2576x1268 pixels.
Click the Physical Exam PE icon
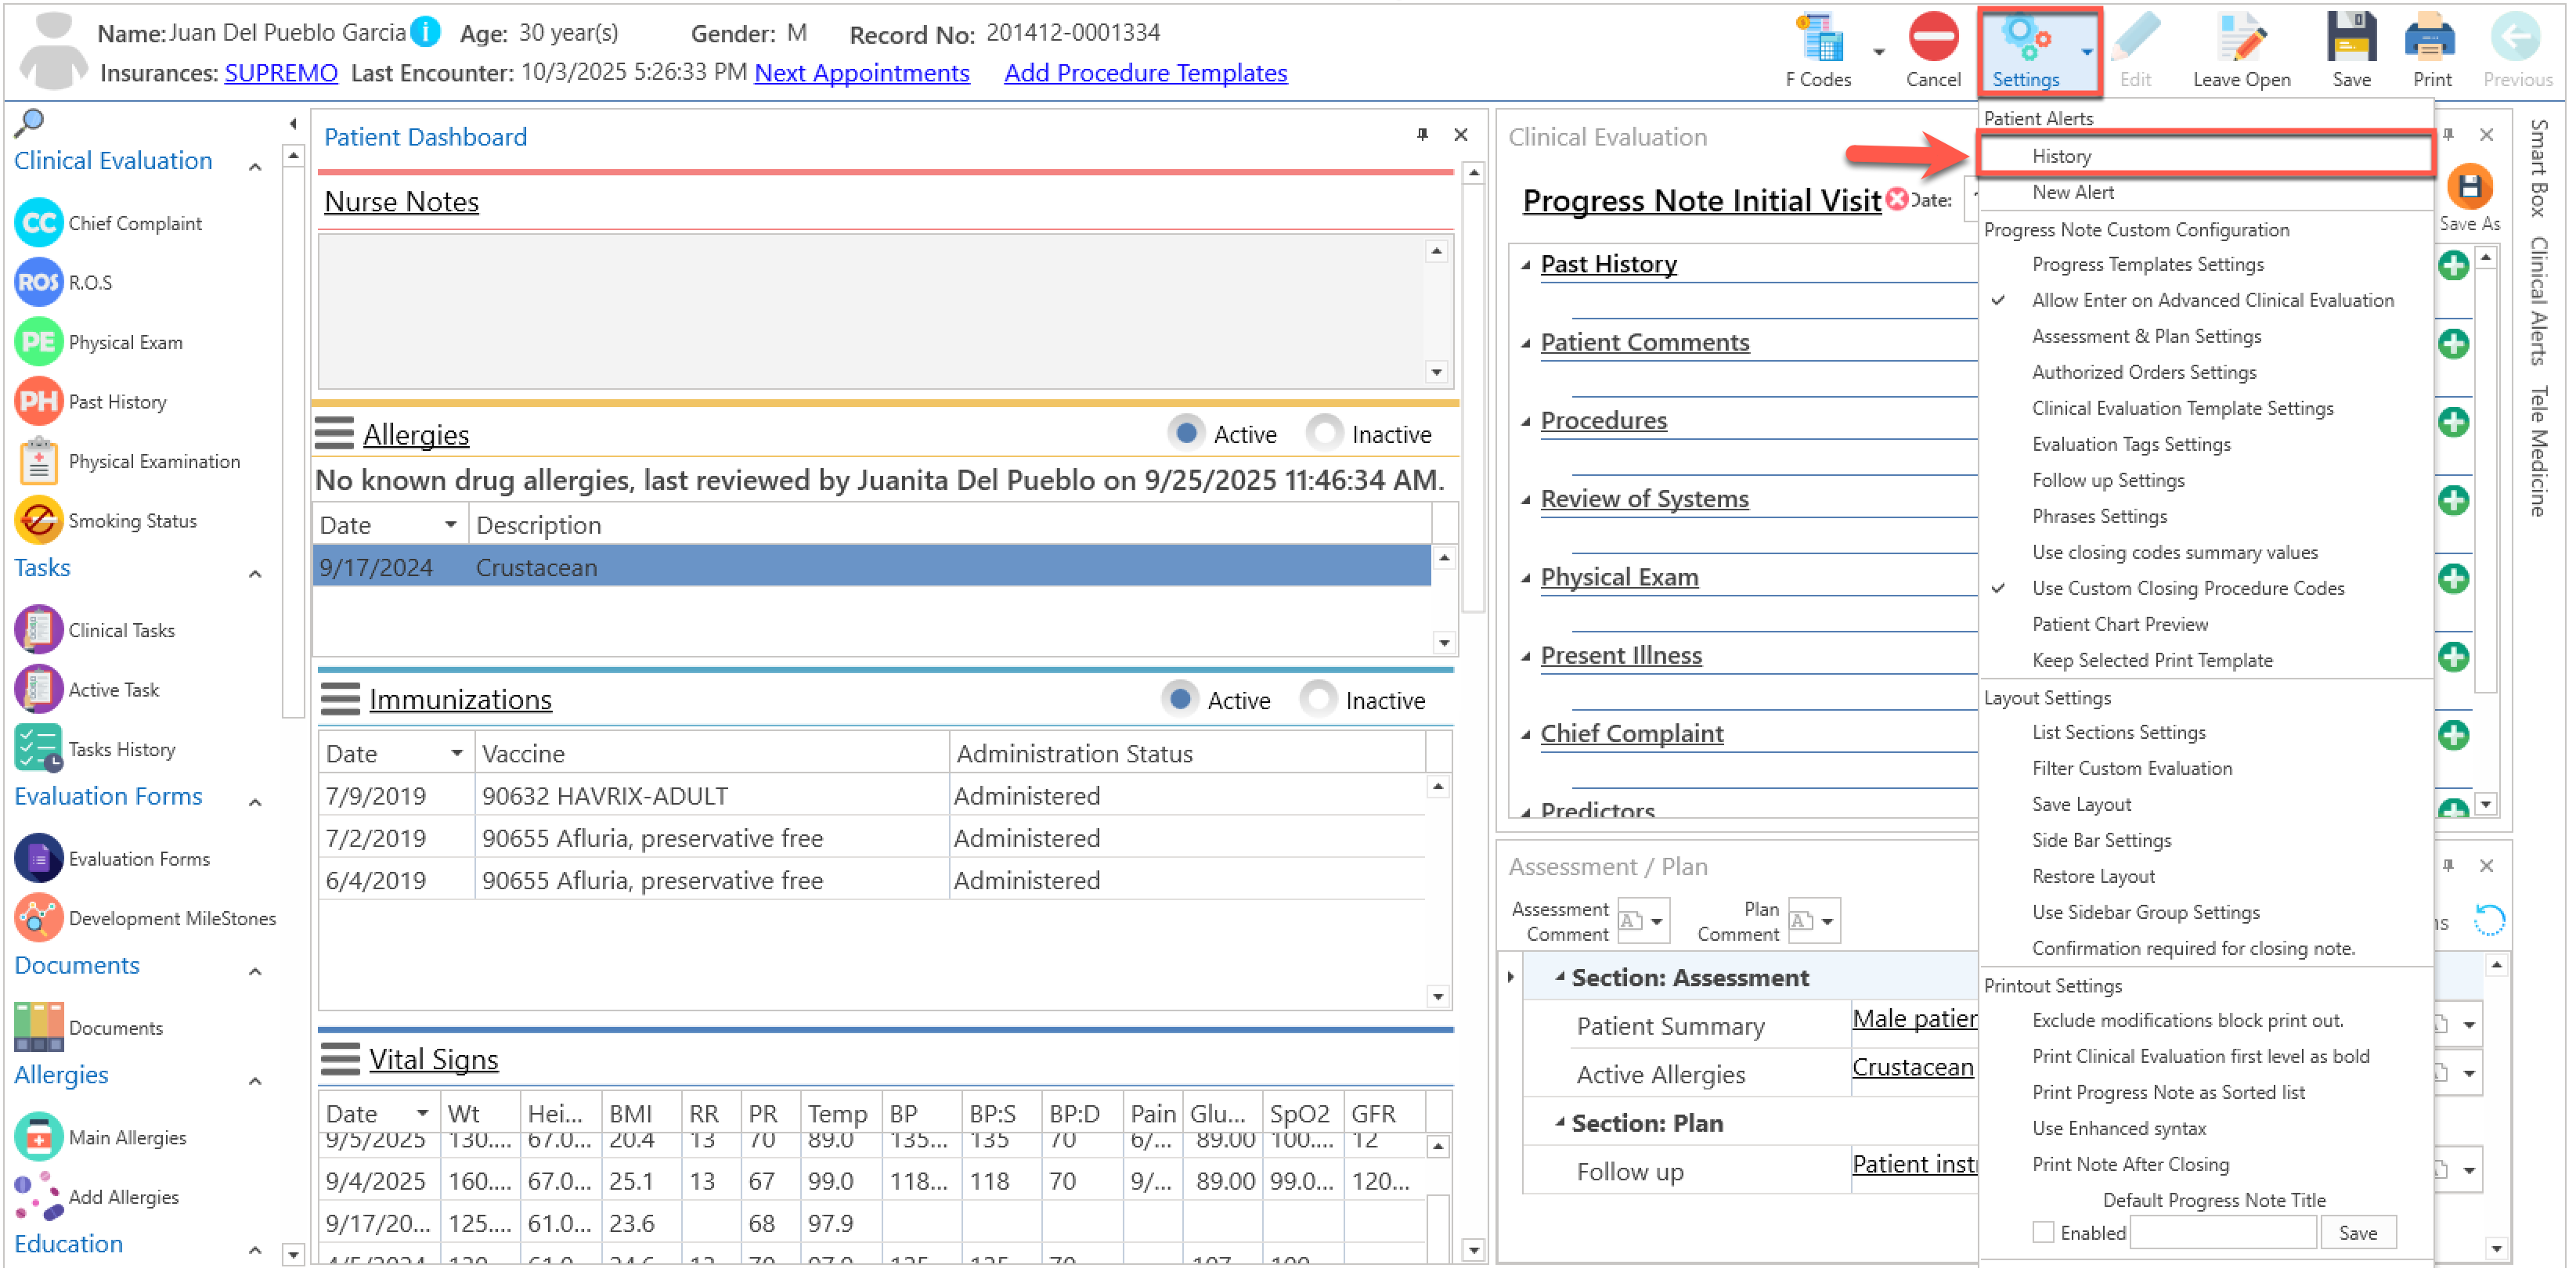[39, 342]
